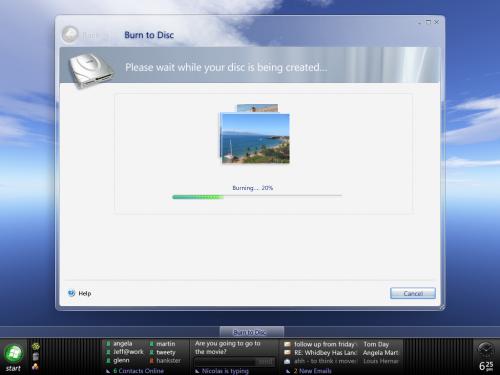Click the opened mail icon in third email row

tap(287, 361)
